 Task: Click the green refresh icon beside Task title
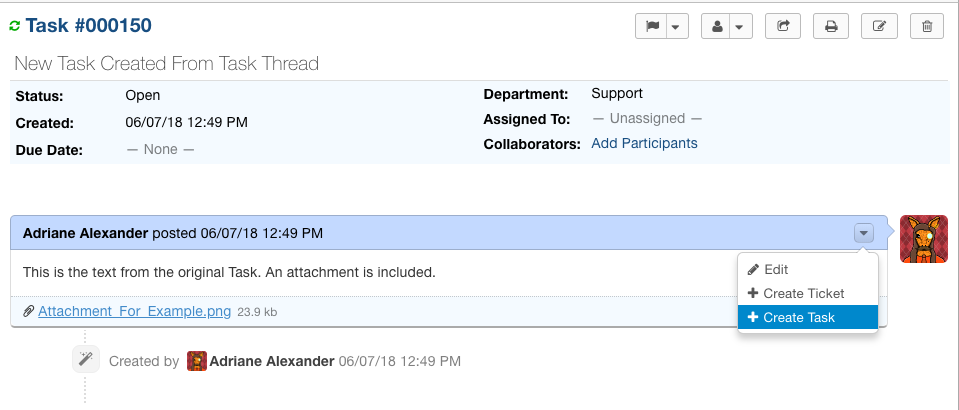tap(14, 25)
